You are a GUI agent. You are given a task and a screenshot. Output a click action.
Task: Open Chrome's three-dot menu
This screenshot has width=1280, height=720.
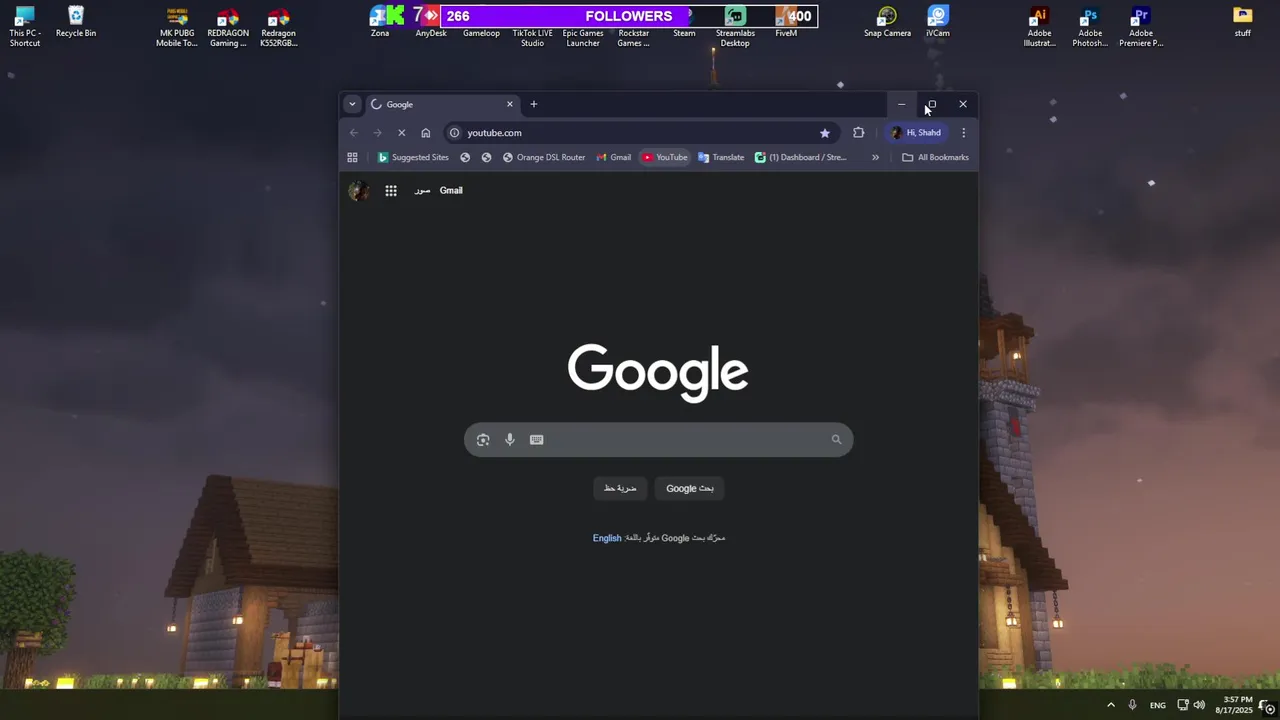(963, 133)
